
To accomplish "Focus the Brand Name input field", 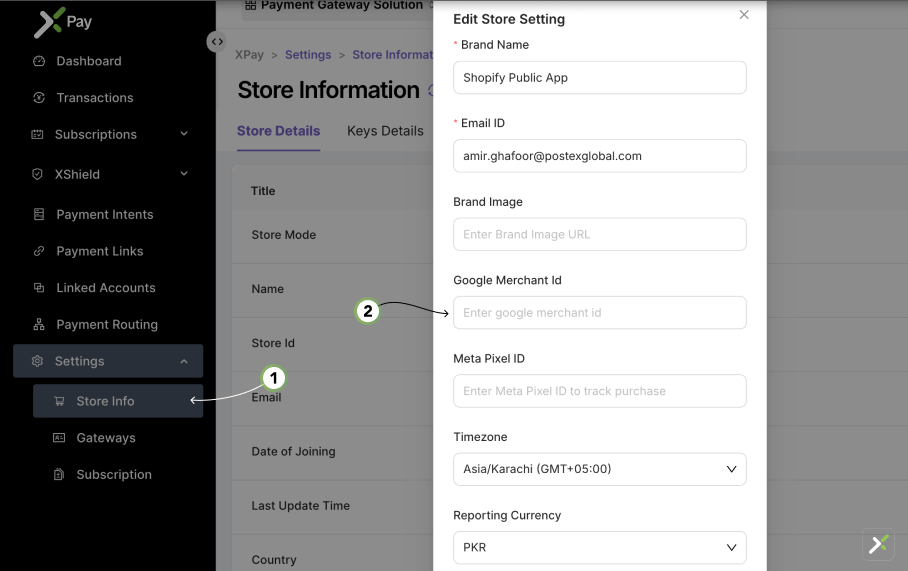I will click(599, 78).
